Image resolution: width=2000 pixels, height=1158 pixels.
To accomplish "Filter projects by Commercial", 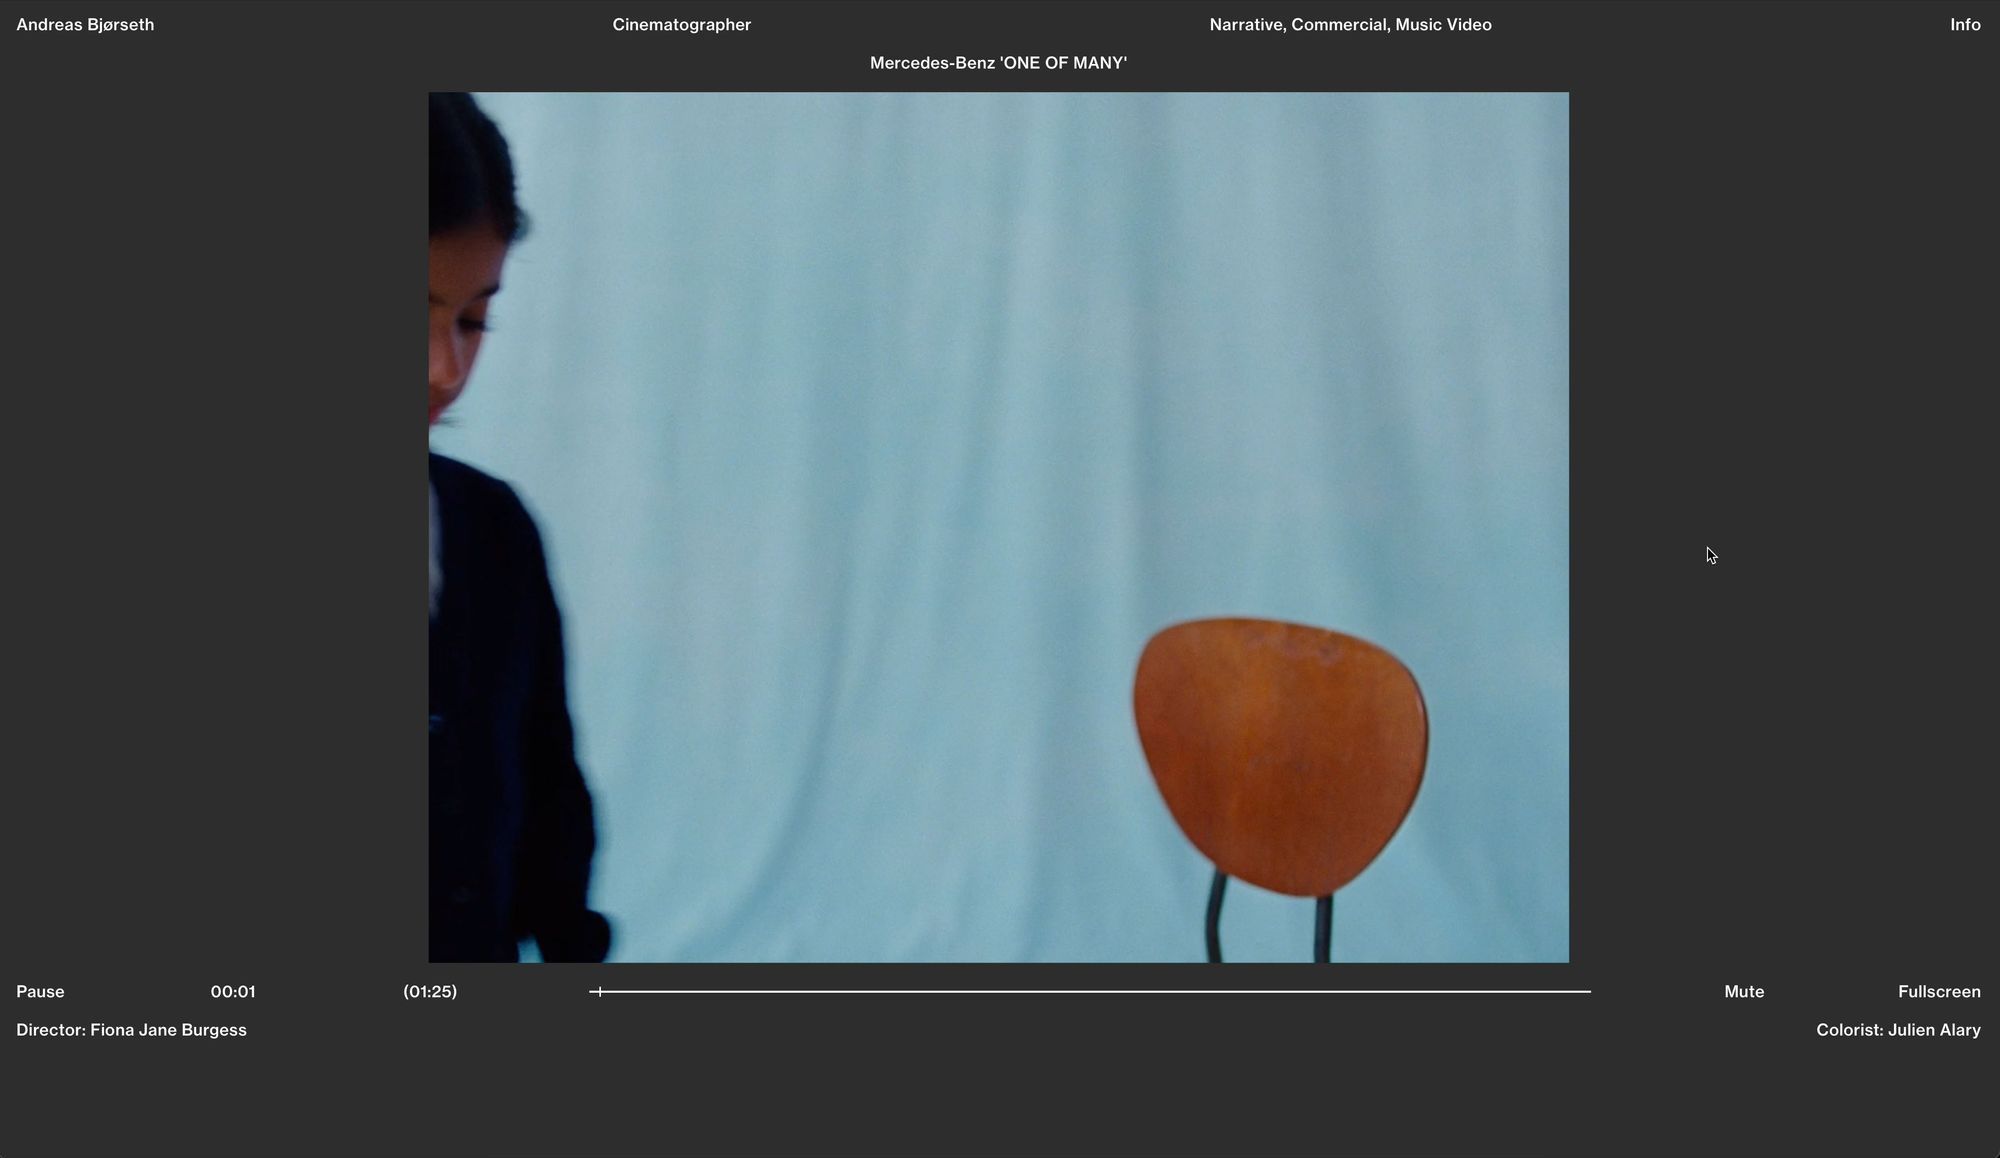I will (x=1338, y=25).
